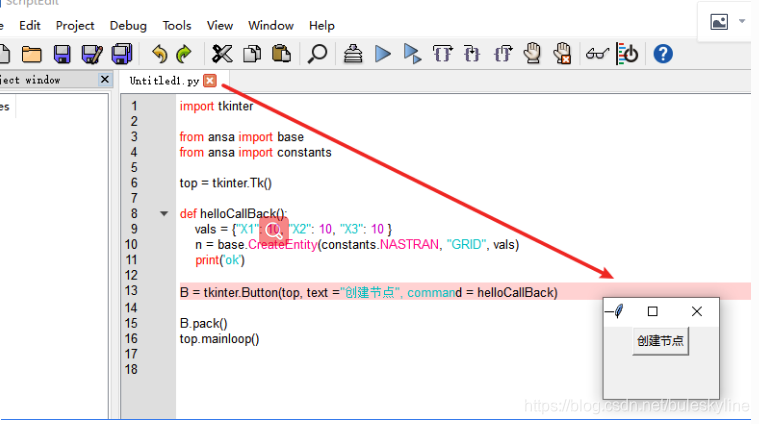
Task: Maximize the small Tk window
Action: (x=653, y=311)
